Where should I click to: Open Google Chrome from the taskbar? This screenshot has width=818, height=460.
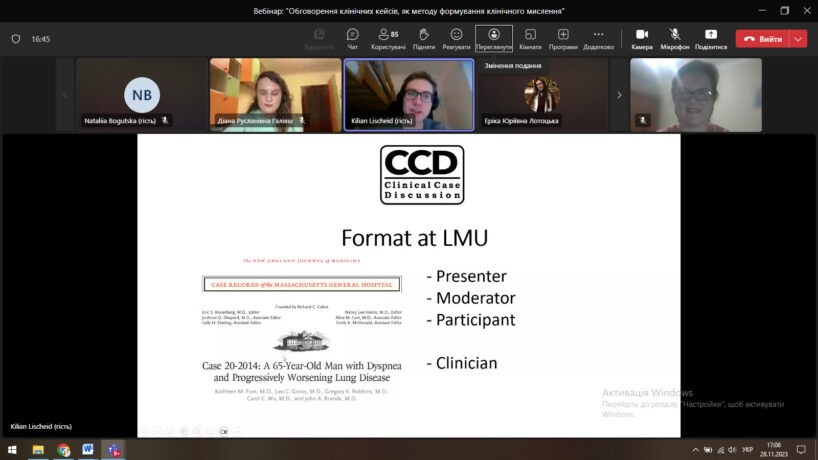(x=64, y=450)
